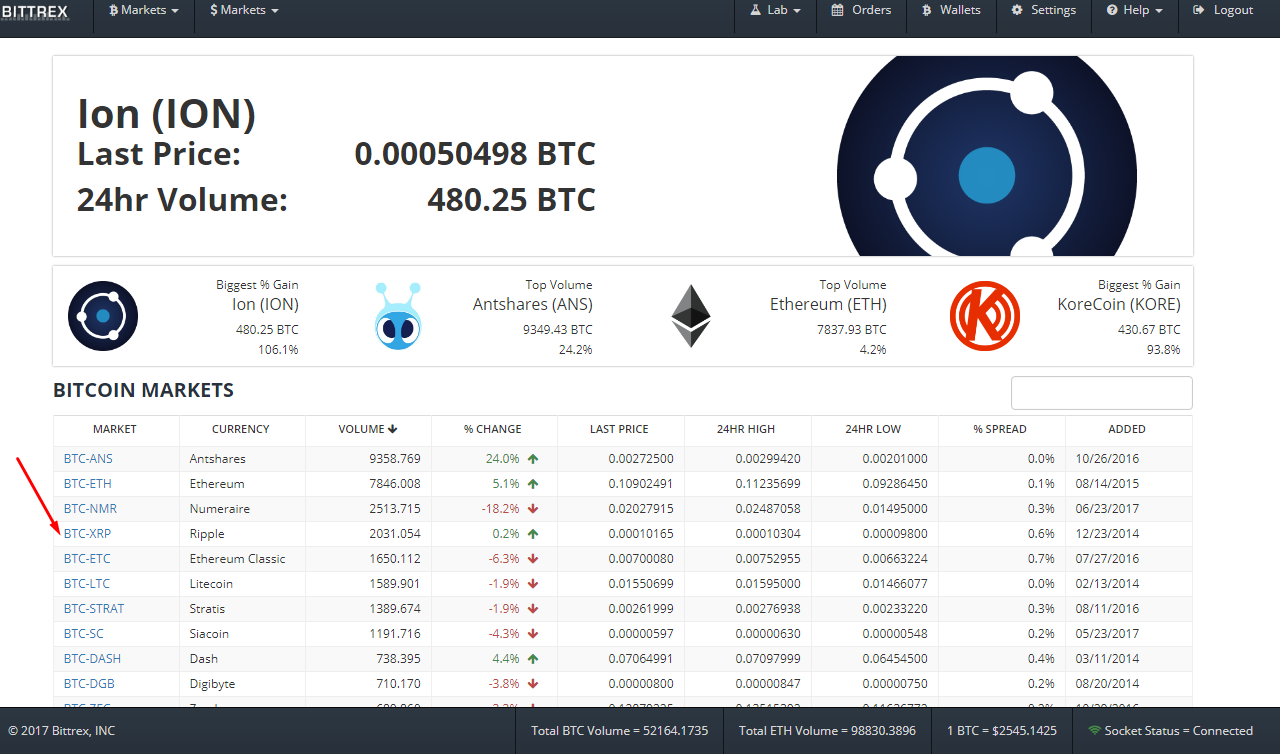
Task: Click the 0.00050498 BTC last price heading
Action: pos(475,154)
